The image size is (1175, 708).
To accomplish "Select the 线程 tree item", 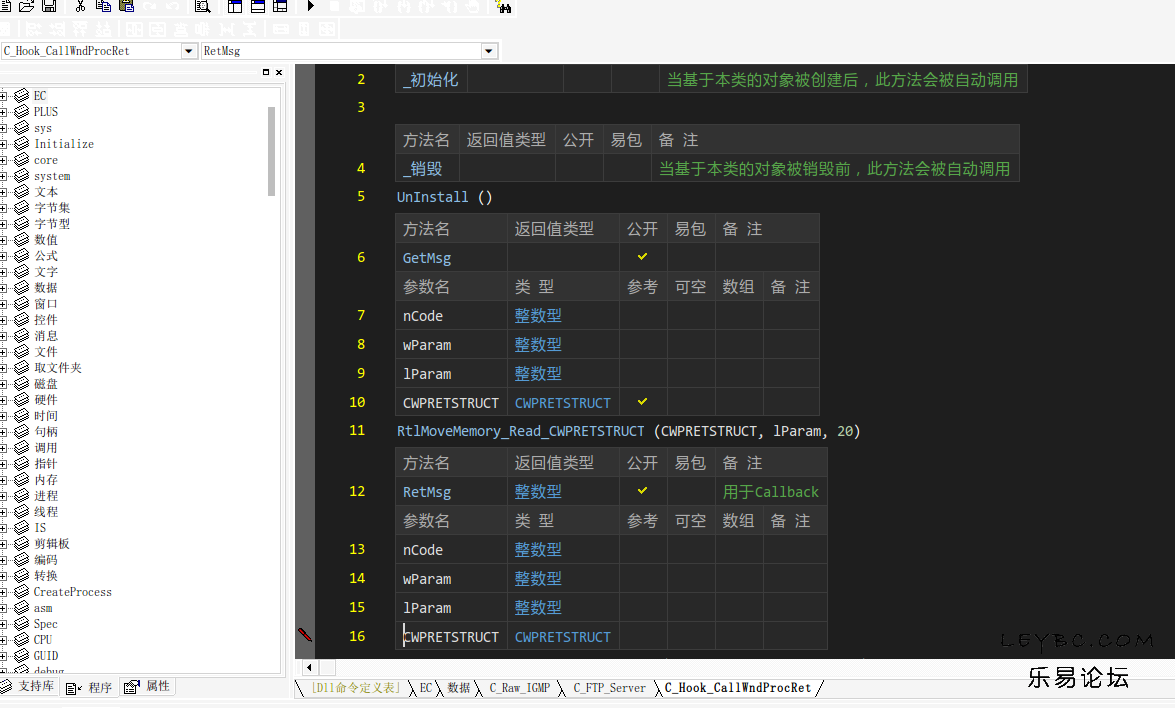I will click(46, 511).
